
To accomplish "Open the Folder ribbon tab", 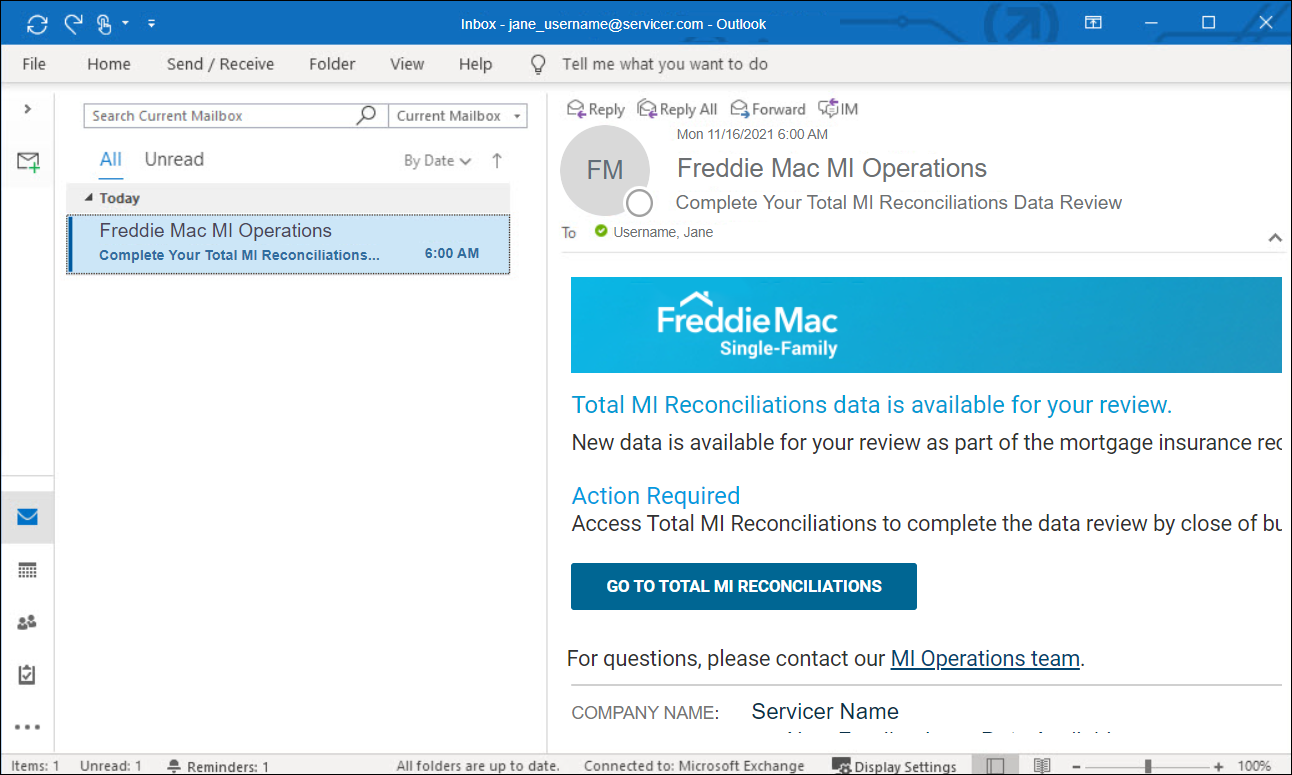I will pos(332,64).
